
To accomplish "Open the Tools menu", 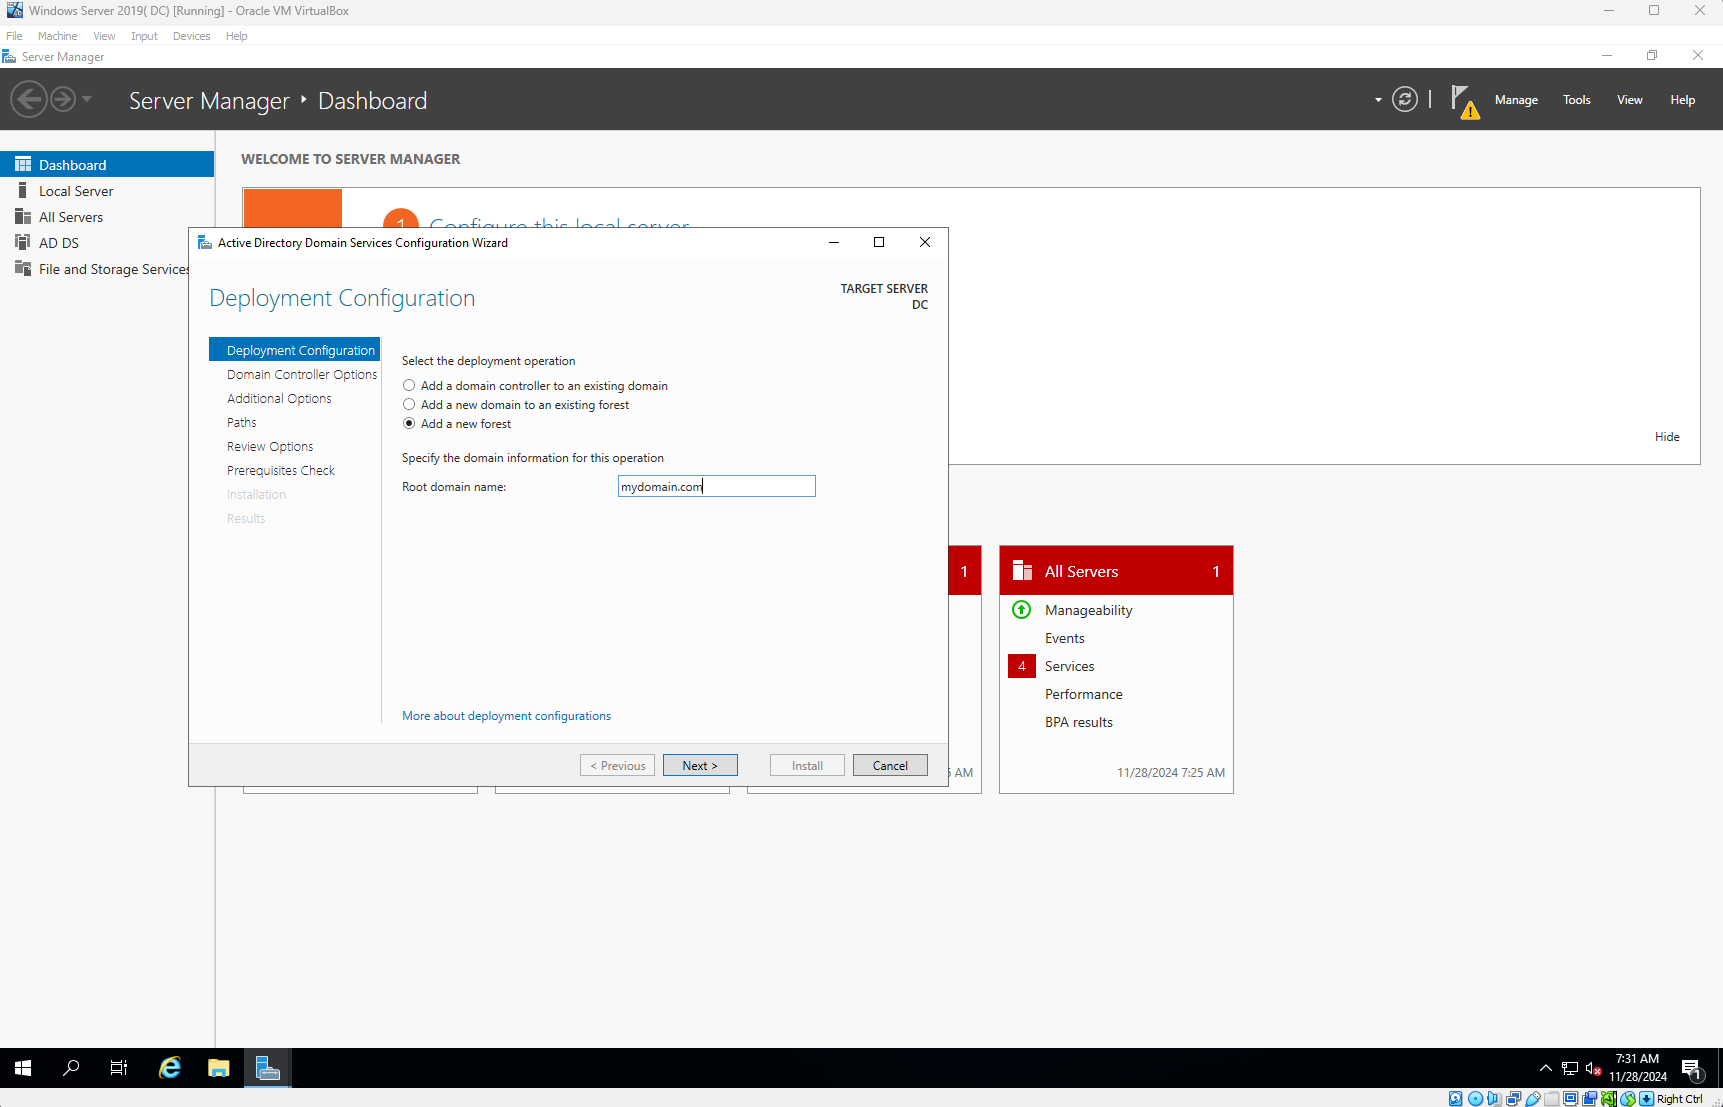I will (1577, 100).
